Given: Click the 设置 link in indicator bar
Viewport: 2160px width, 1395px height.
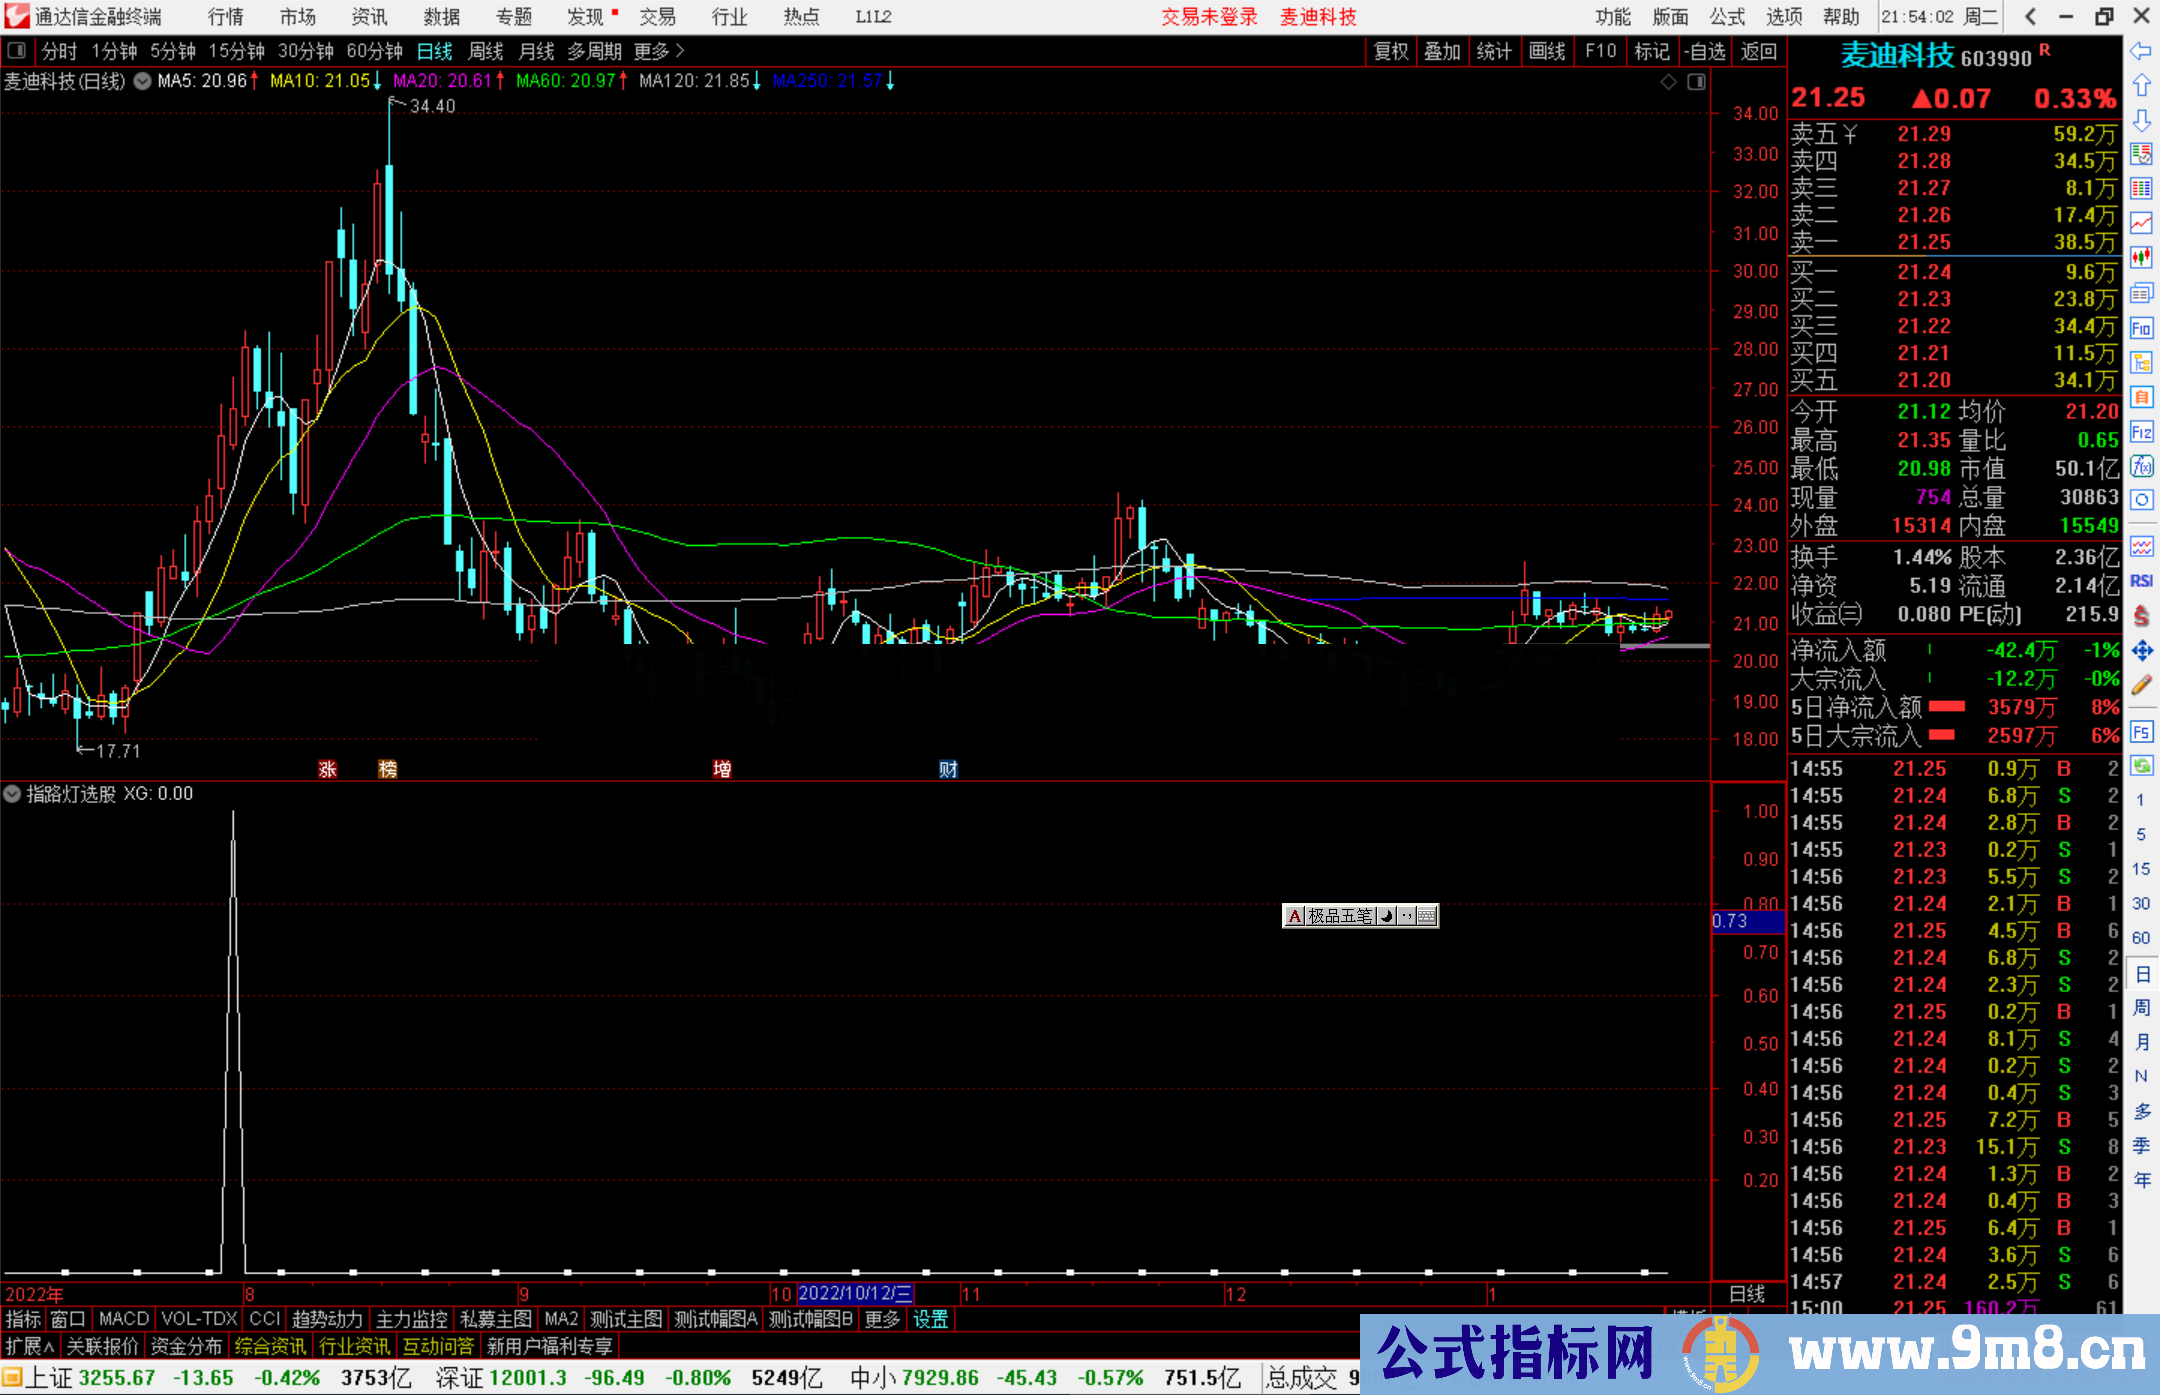Looking at the screenshot, I should 930,1319.
